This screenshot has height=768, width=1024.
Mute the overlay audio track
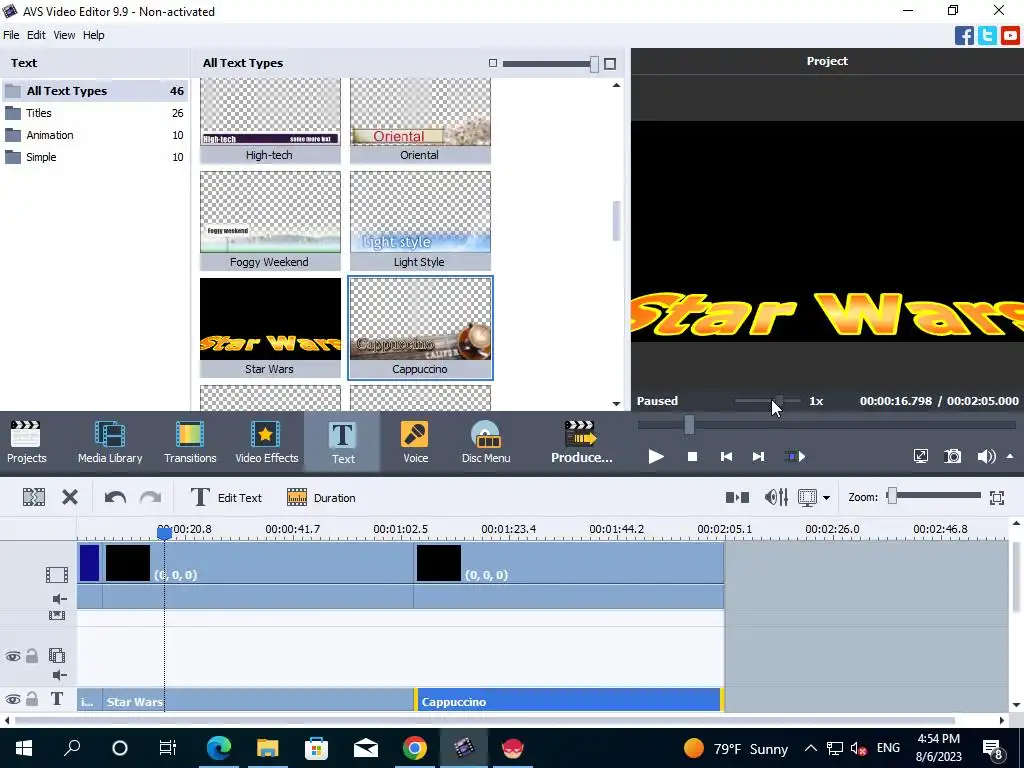(x=59, y=675)
